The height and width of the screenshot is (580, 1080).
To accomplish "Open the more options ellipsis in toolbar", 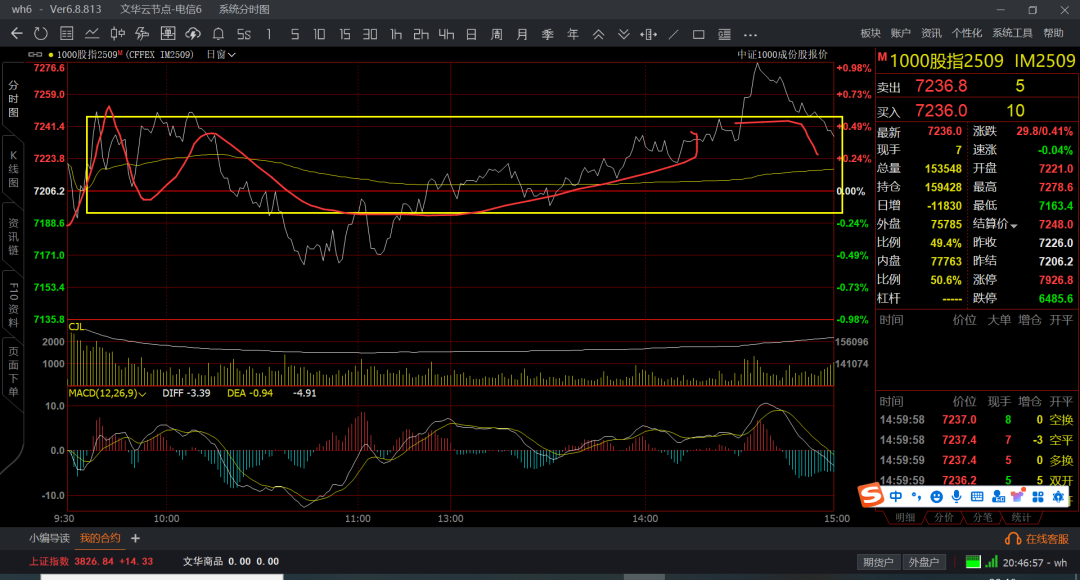I will [x=750, y=34].
